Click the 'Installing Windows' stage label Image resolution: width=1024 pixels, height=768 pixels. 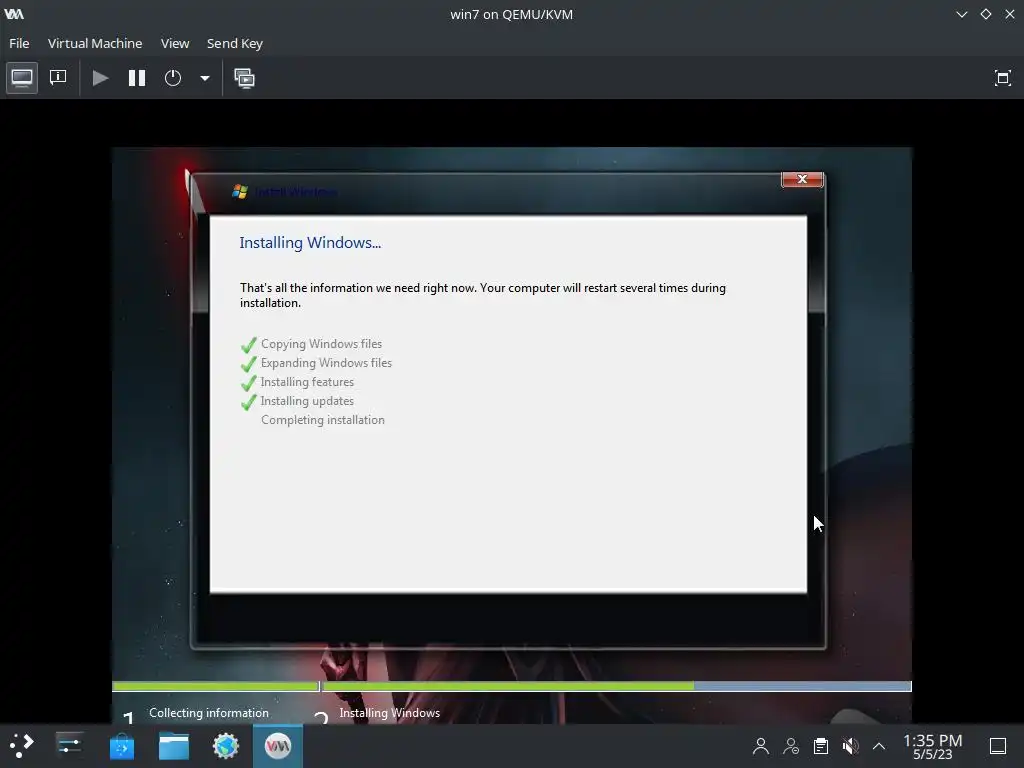point(389,712)
